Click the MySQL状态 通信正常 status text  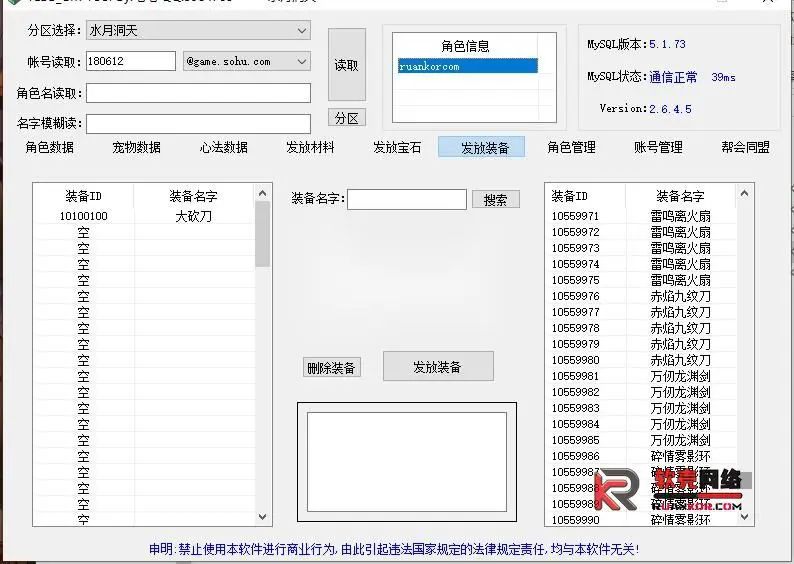pos(673,77)
